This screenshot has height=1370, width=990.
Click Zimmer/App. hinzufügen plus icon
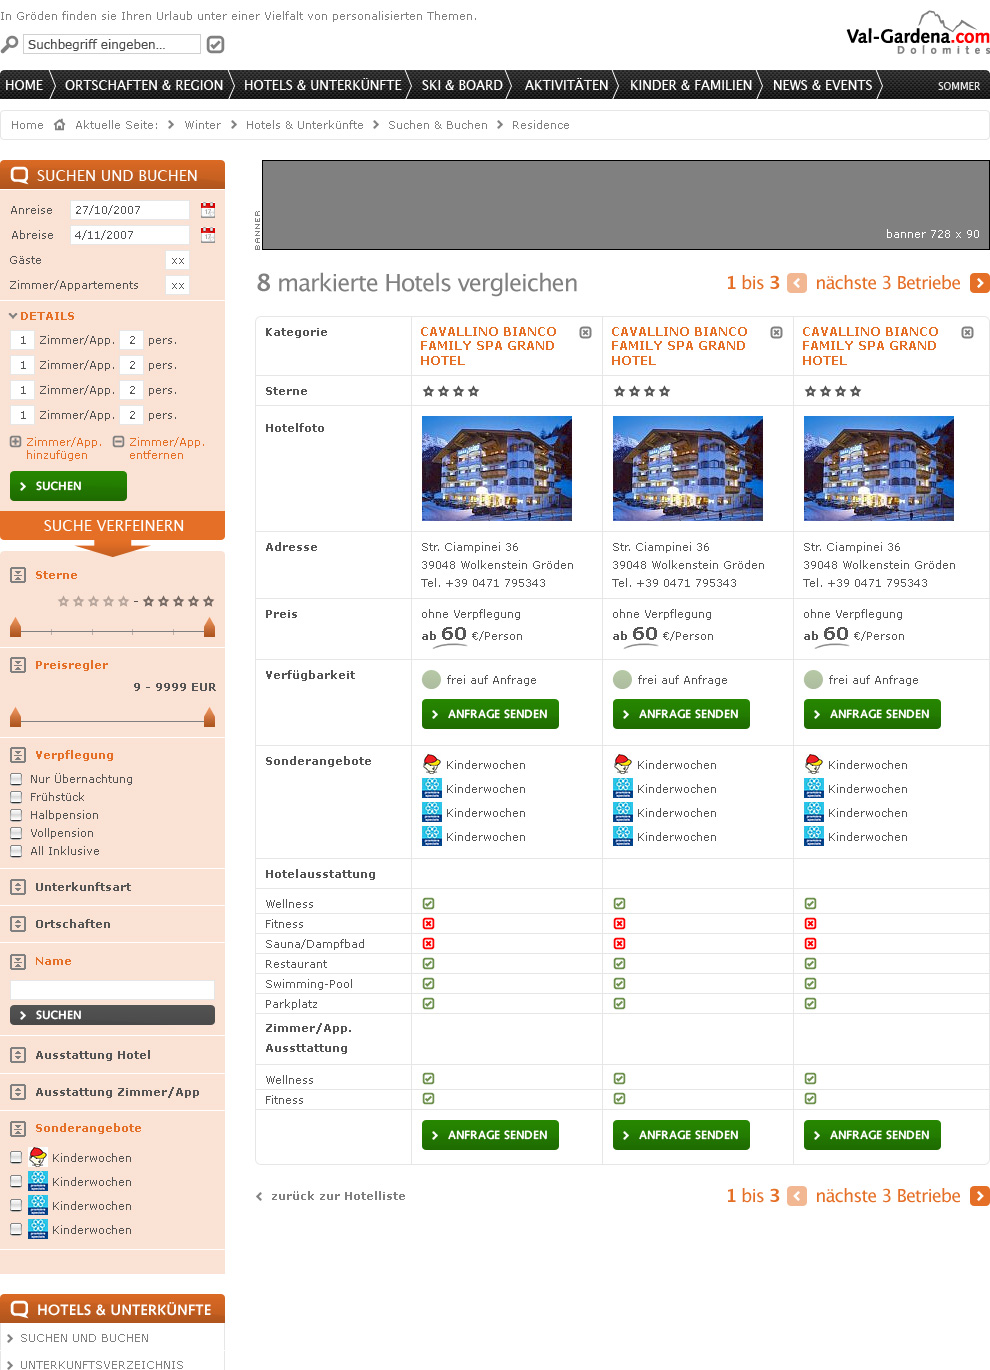pos(15,441)
